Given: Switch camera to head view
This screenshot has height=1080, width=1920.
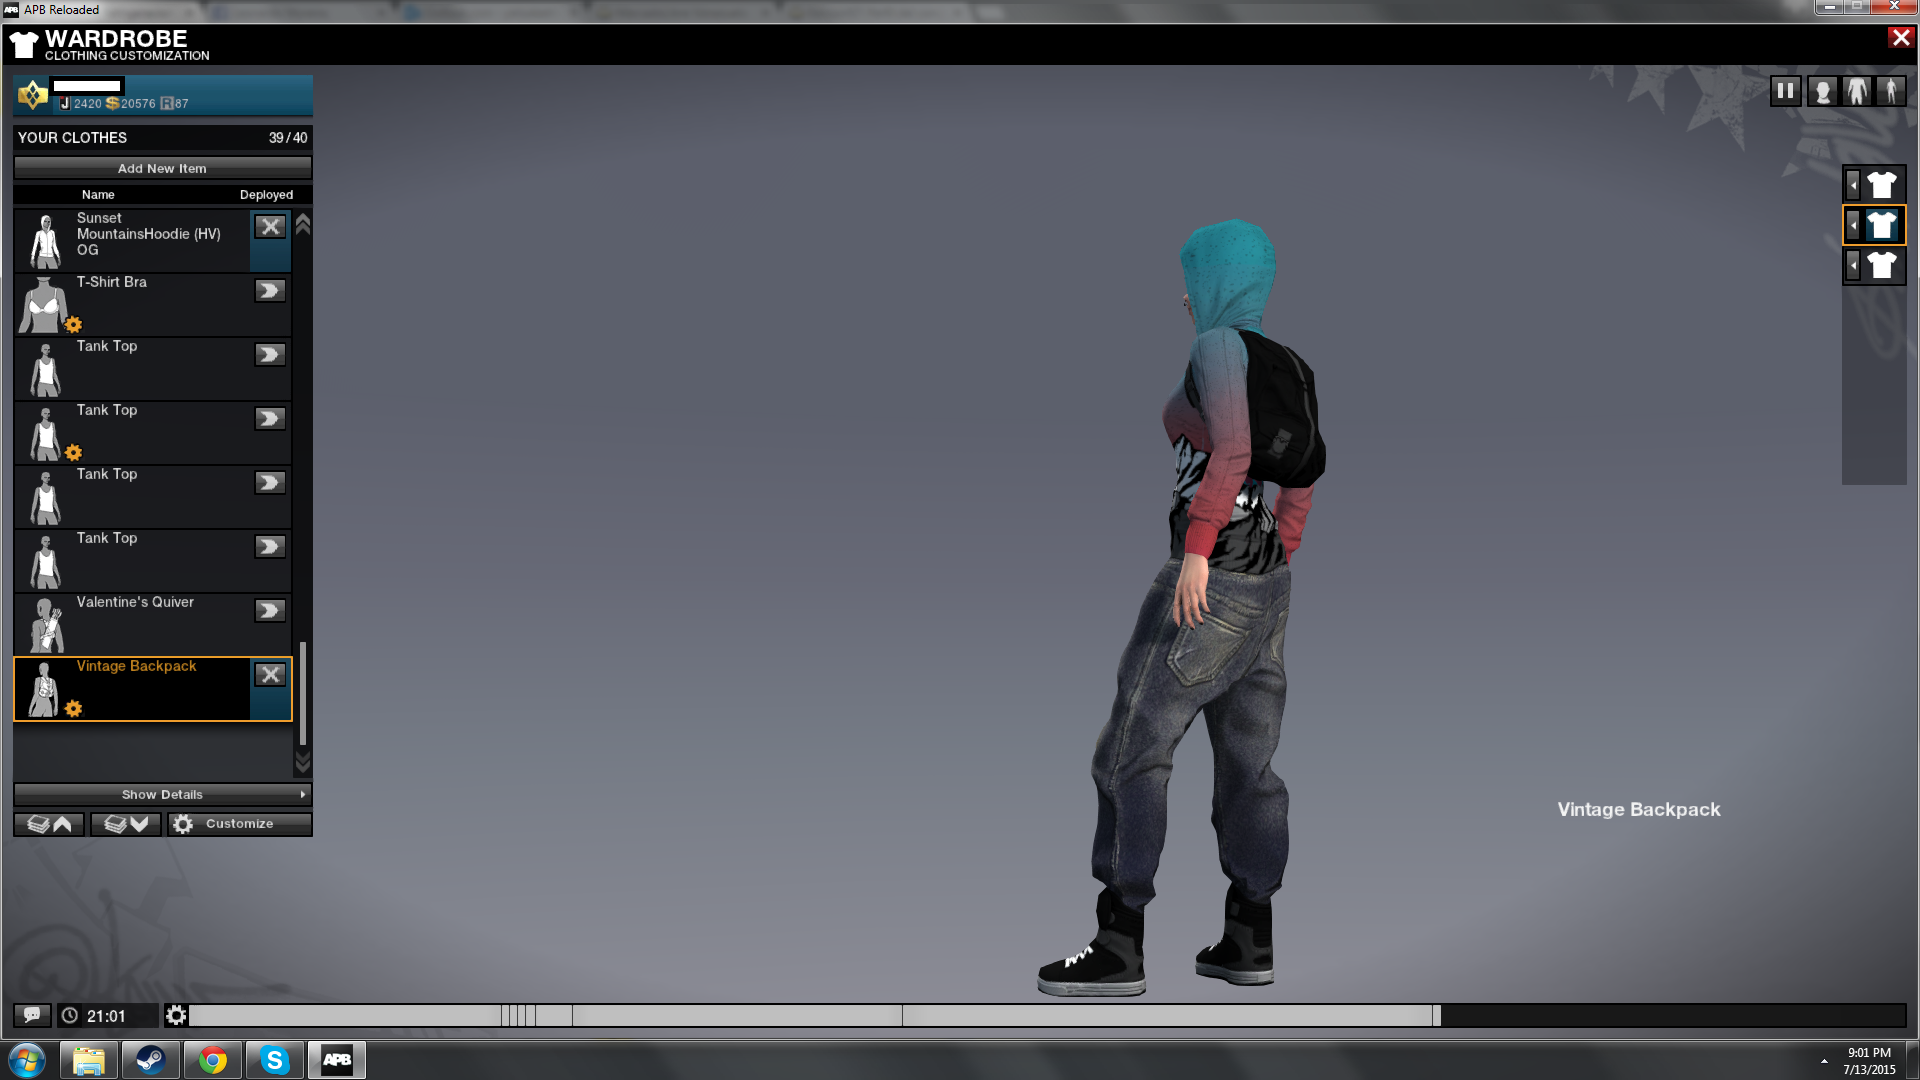Looking at the screenshot, I should click(1822, 91).
